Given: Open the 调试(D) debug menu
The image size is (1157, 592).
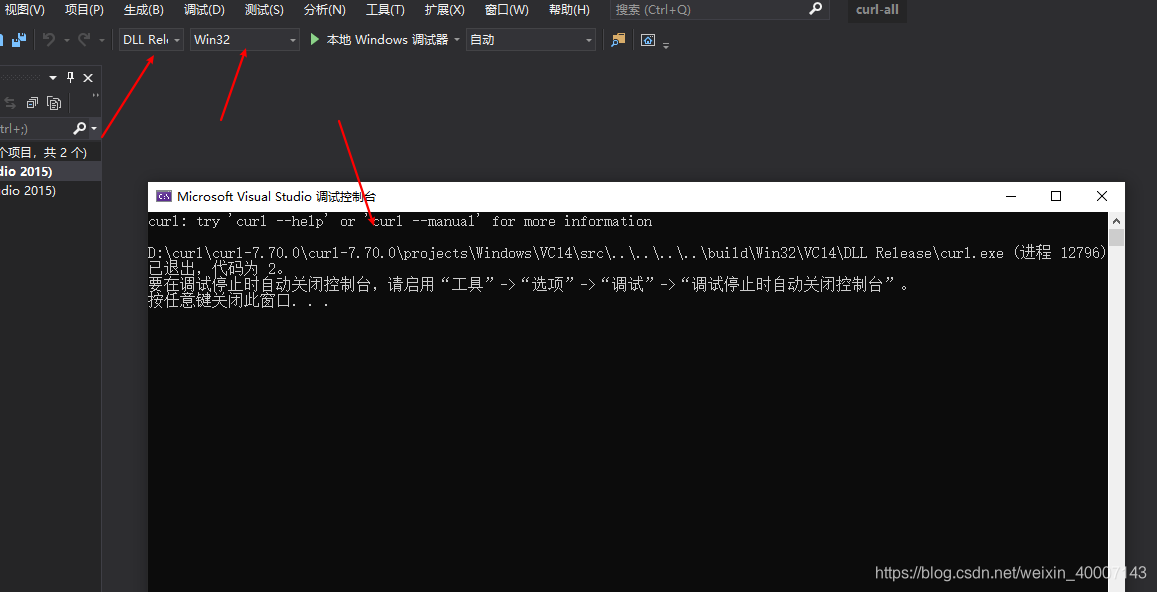Looking at the screenshot, I should 204,10.
